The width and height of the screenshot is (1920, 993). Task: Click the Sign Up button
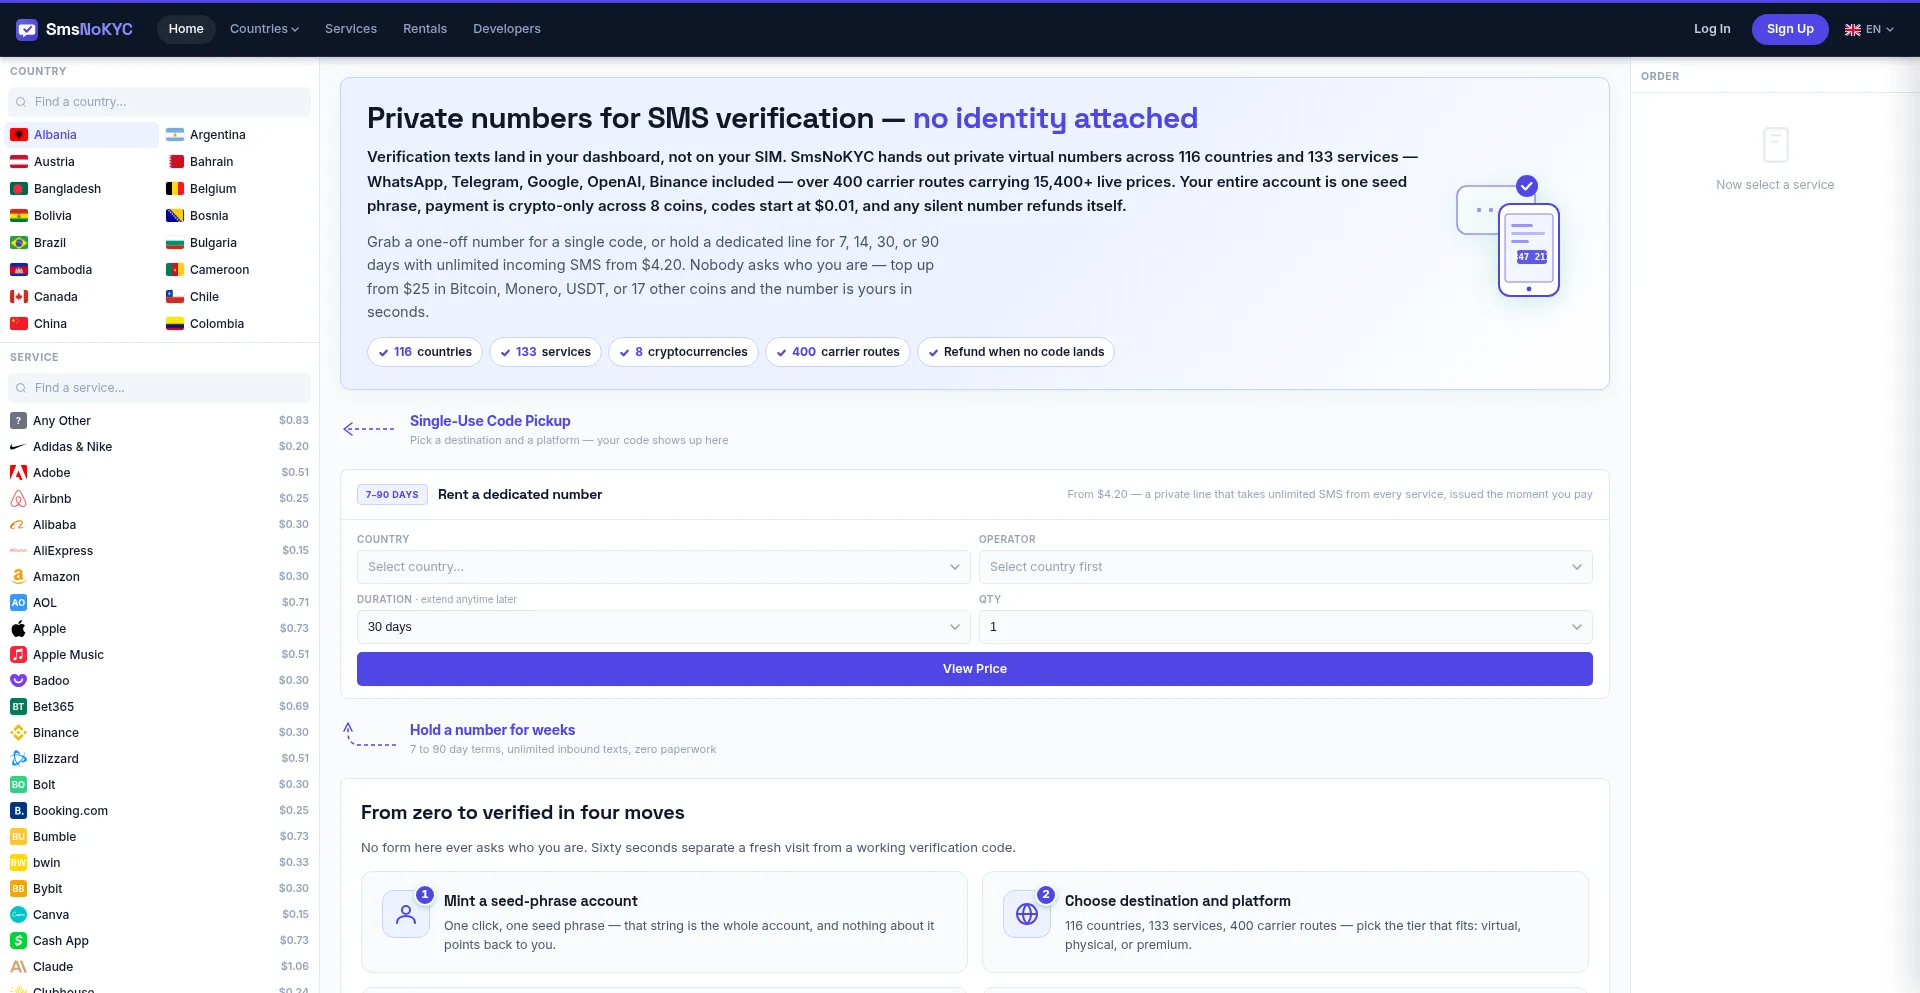click(1790, 29)
